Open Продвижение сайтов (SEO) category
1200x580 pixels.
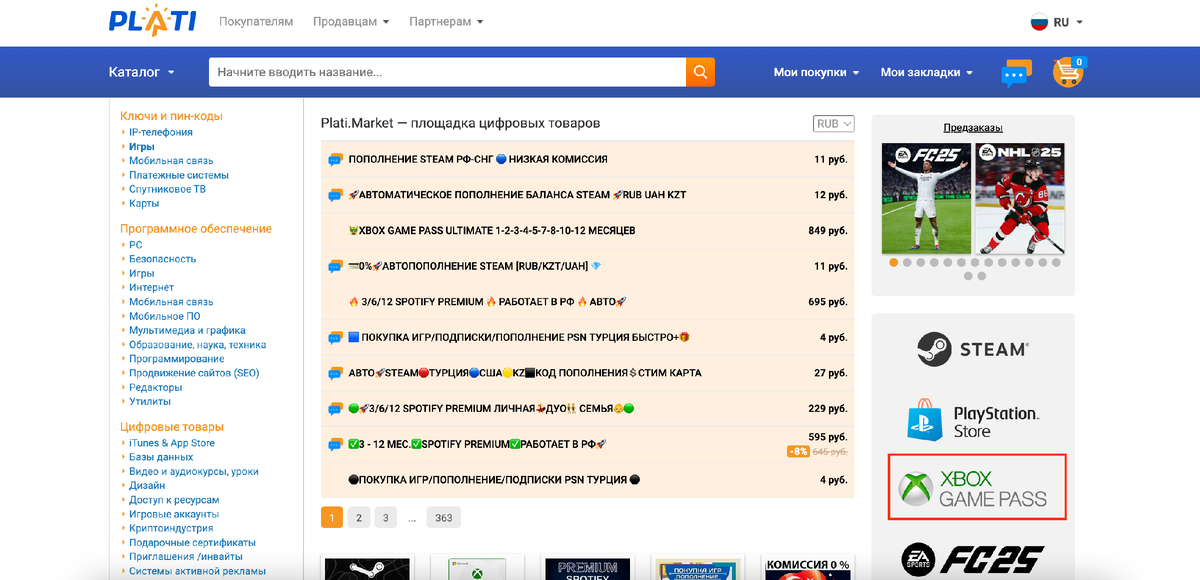coord(194,373)
